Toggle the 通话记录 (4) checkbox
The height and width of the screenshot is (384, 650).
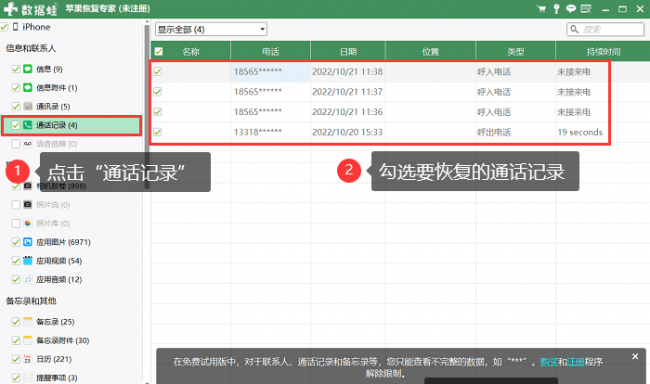pyautogui.click(x=16, y=125)
